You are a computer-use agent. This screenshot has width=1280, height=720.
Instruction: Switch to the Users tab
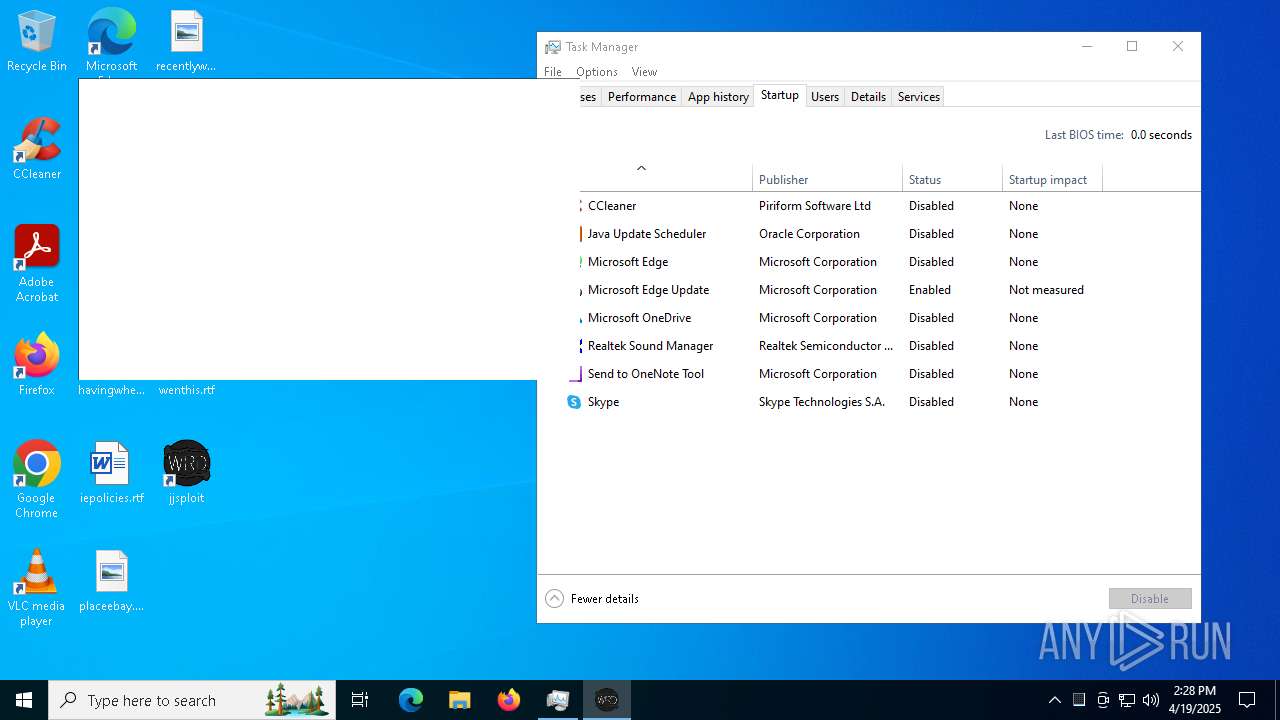[x=825, y=97]
